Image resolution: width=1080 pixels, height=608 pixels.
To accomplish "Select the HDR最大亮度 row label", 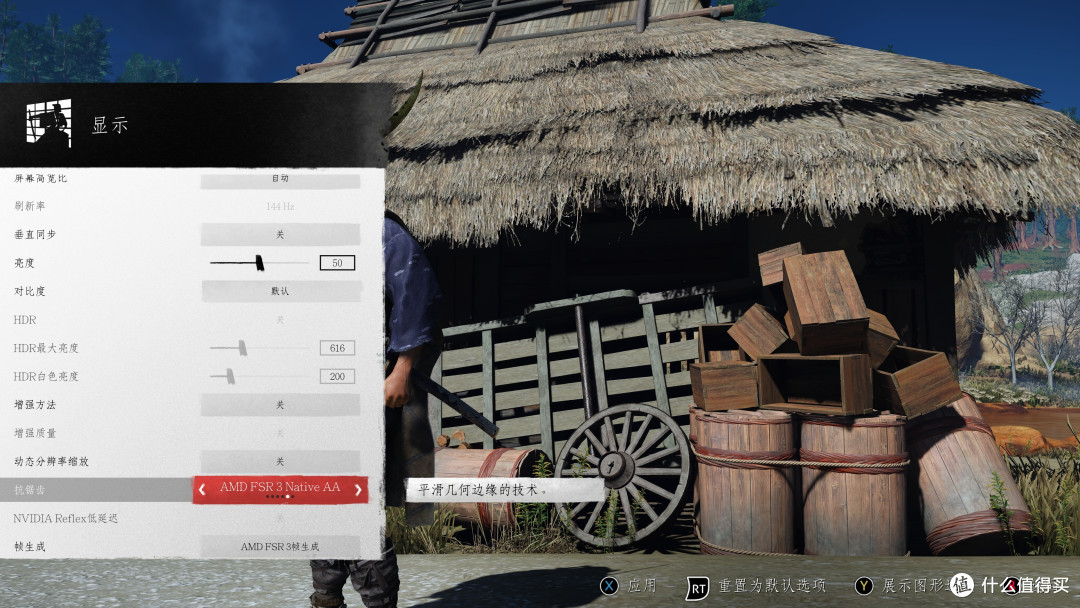I will 46,348.
